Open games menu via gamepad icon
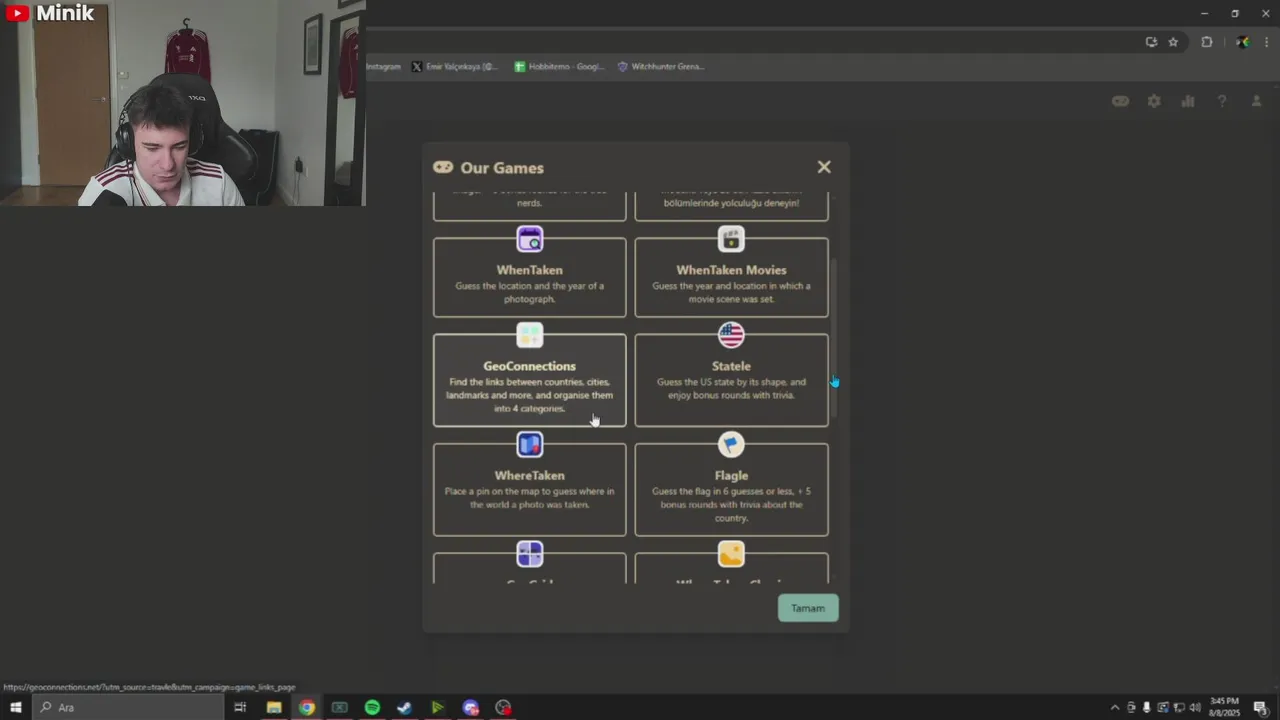The height and width of the screenshot is (720, 1280). point(1120,101)
